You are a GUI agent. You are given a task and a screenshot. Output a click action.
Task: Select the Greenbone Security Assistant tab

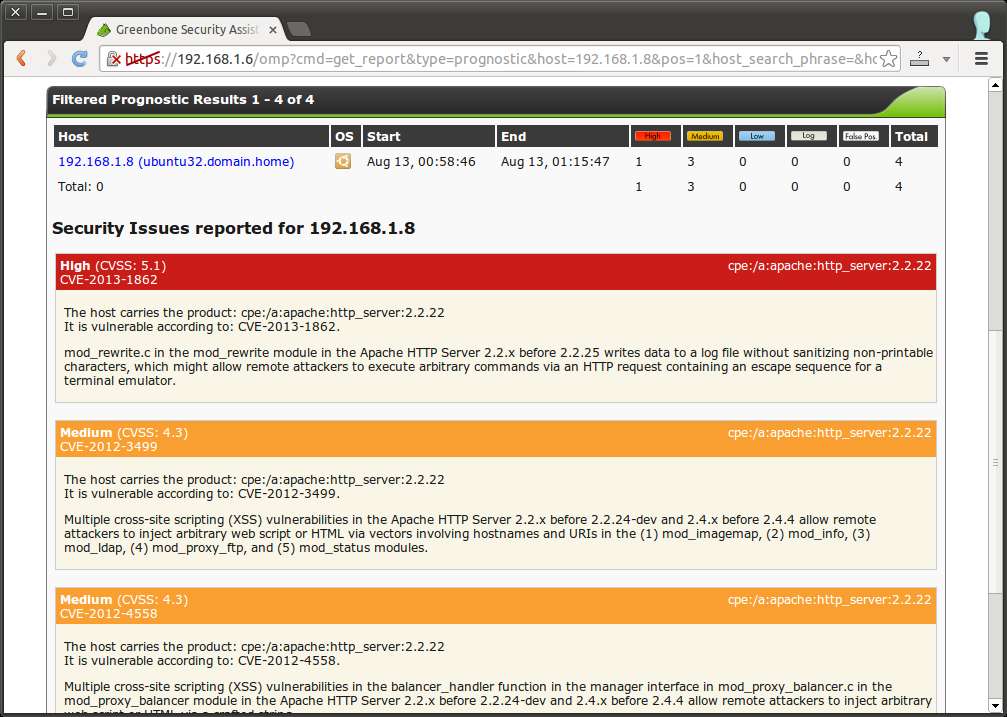tap(186, 30)
